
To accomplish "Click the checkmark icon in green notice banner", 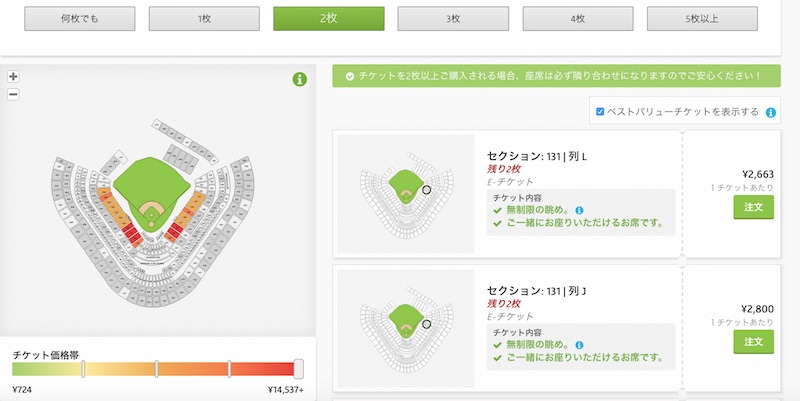I will click(350, 76).
